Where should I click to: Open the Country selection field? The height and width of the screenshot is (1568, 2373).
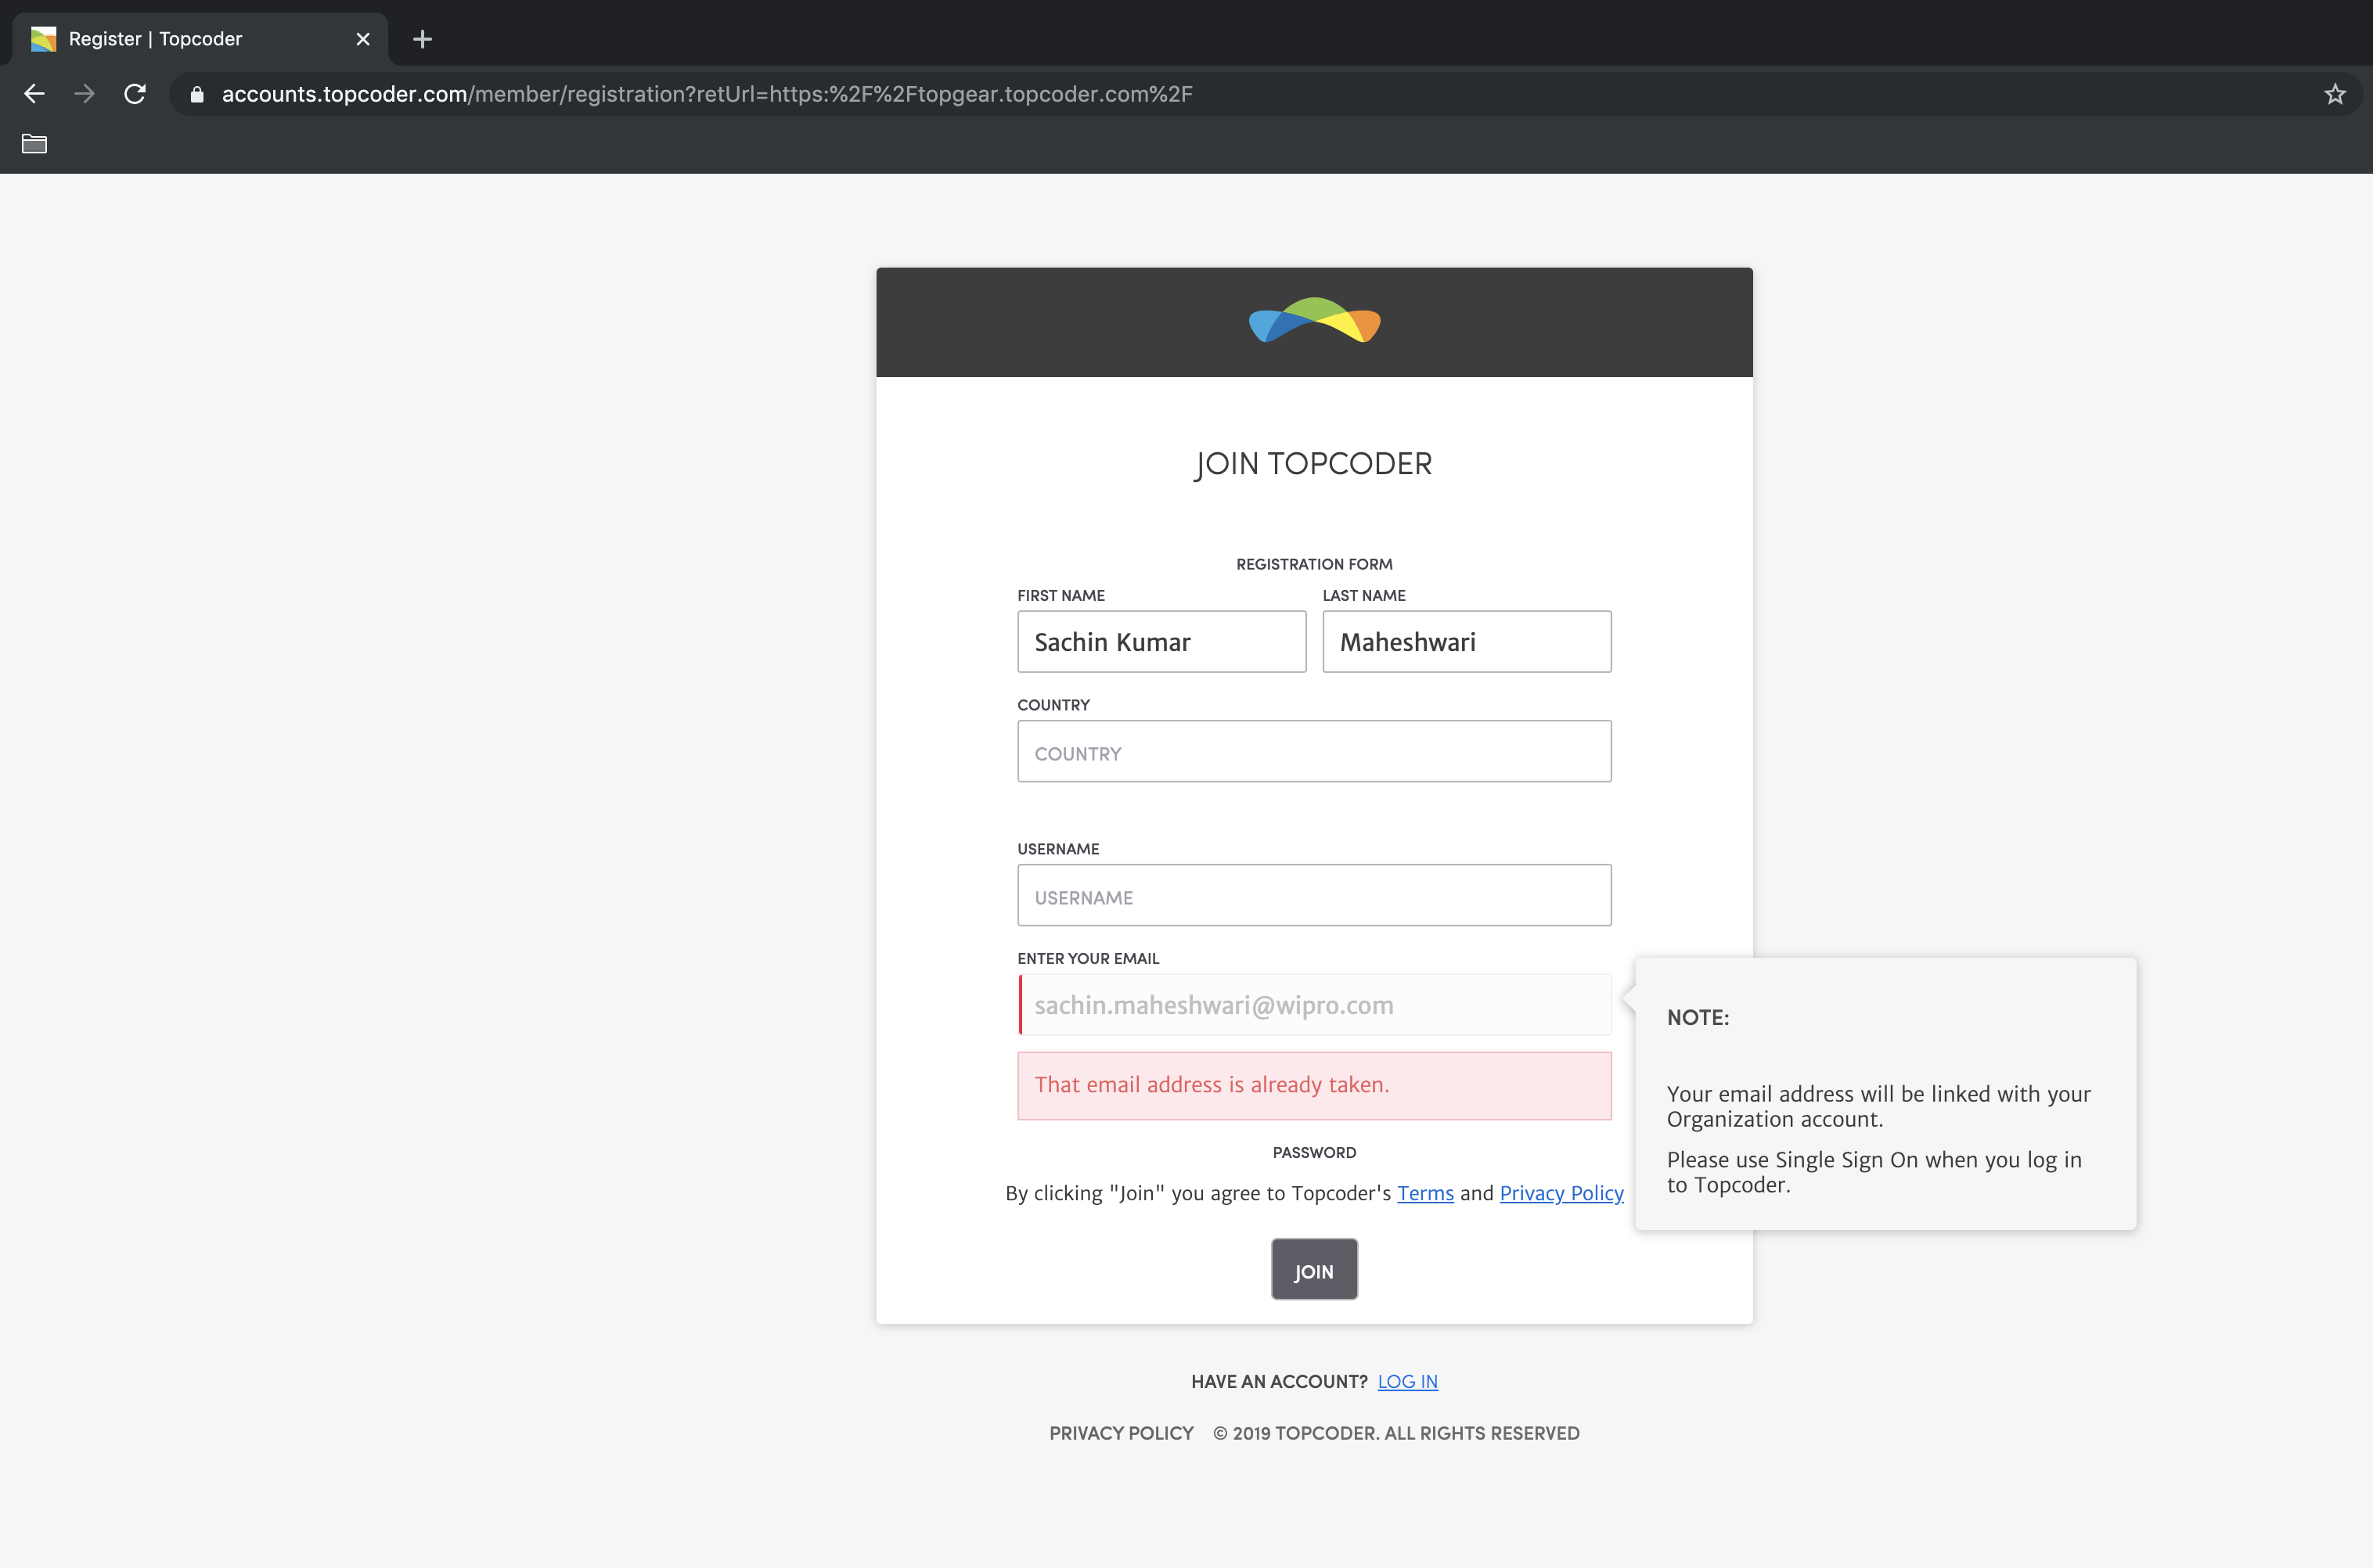point(1314,752)
